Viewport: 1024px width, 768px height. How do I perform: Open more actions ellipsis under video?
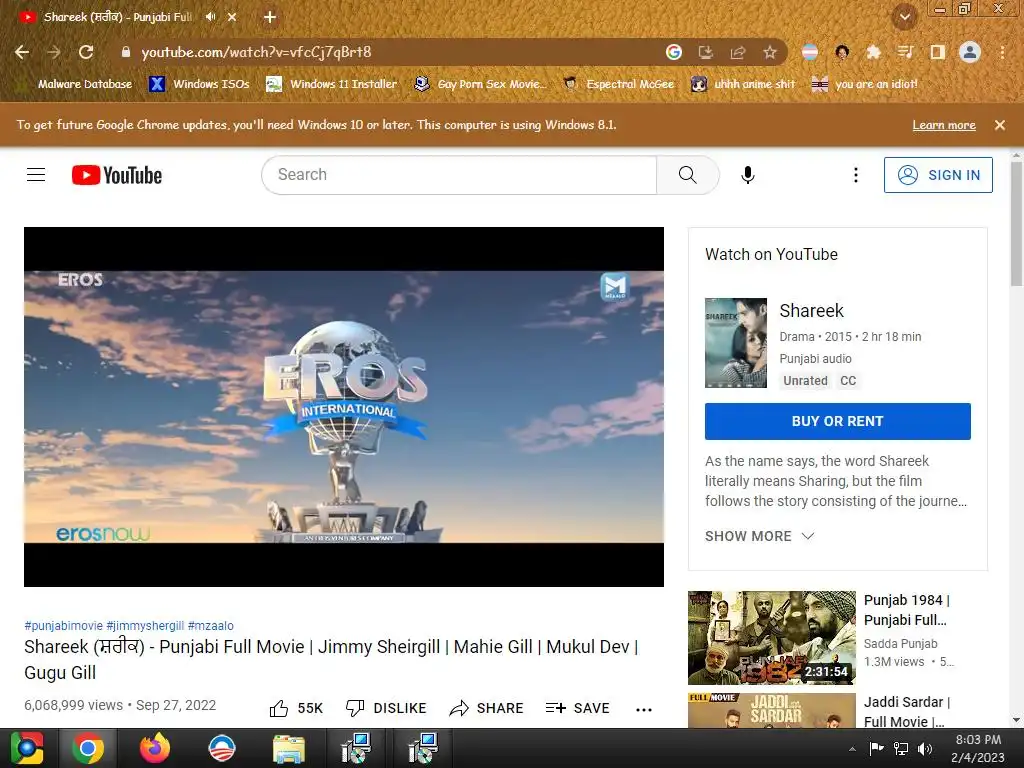(x=644, y=710)
